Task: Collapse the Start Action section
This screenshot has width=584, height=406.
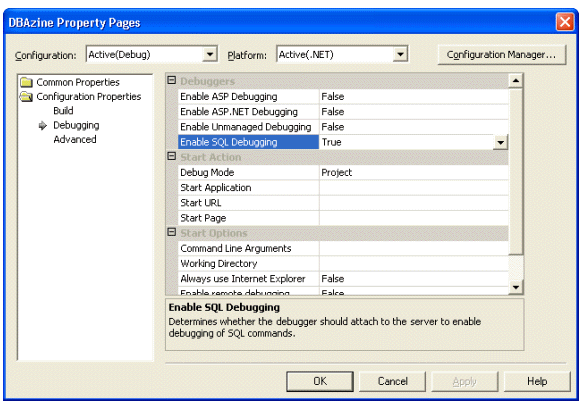Action: [x=172, y=156]
